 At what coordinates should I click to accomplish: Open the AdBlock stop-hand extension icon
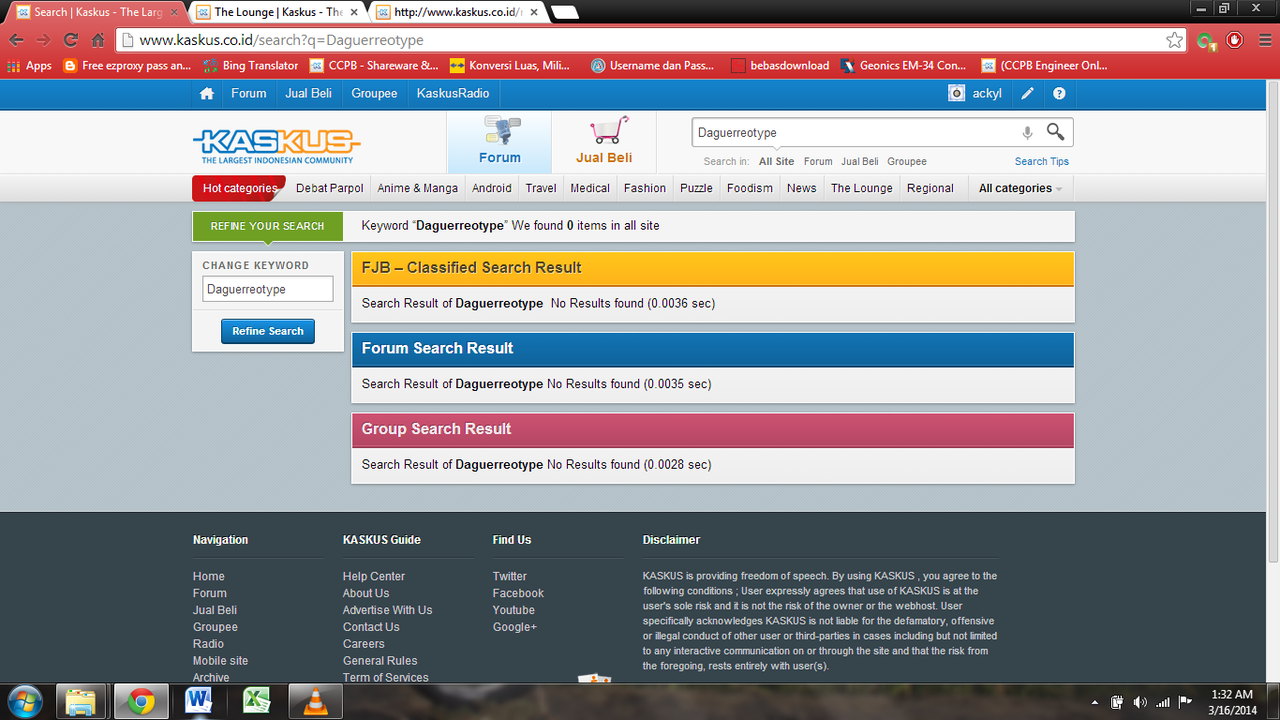click(1235, 40)
